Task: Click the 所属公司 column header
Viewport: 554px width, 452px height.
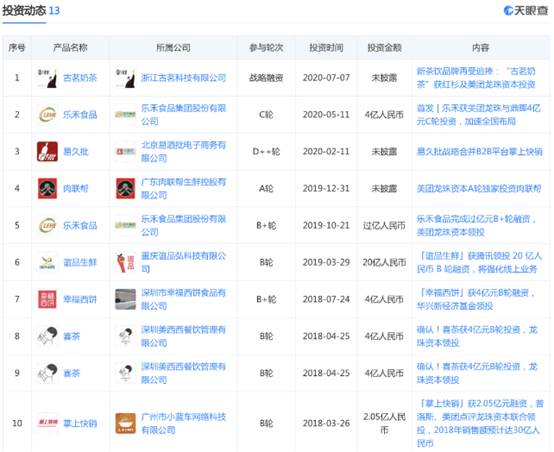Action: tap(173, 47)
